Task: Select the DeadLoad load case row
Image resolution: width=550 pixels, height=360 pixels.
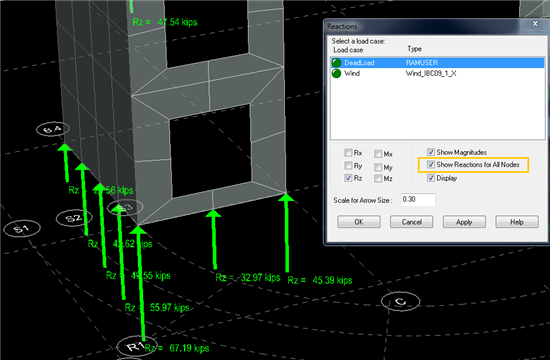Action: [437, 63]
